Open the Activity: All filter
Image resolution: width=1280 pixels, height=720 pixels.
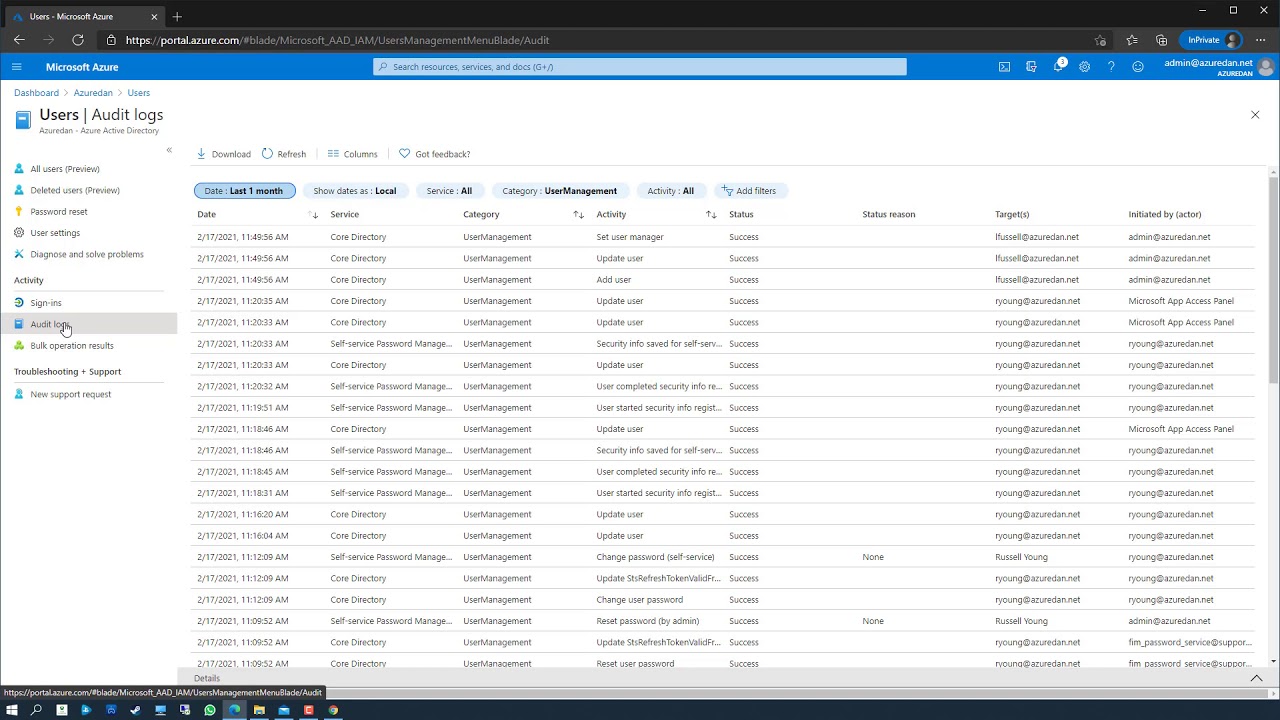click(x=670, y=191)
